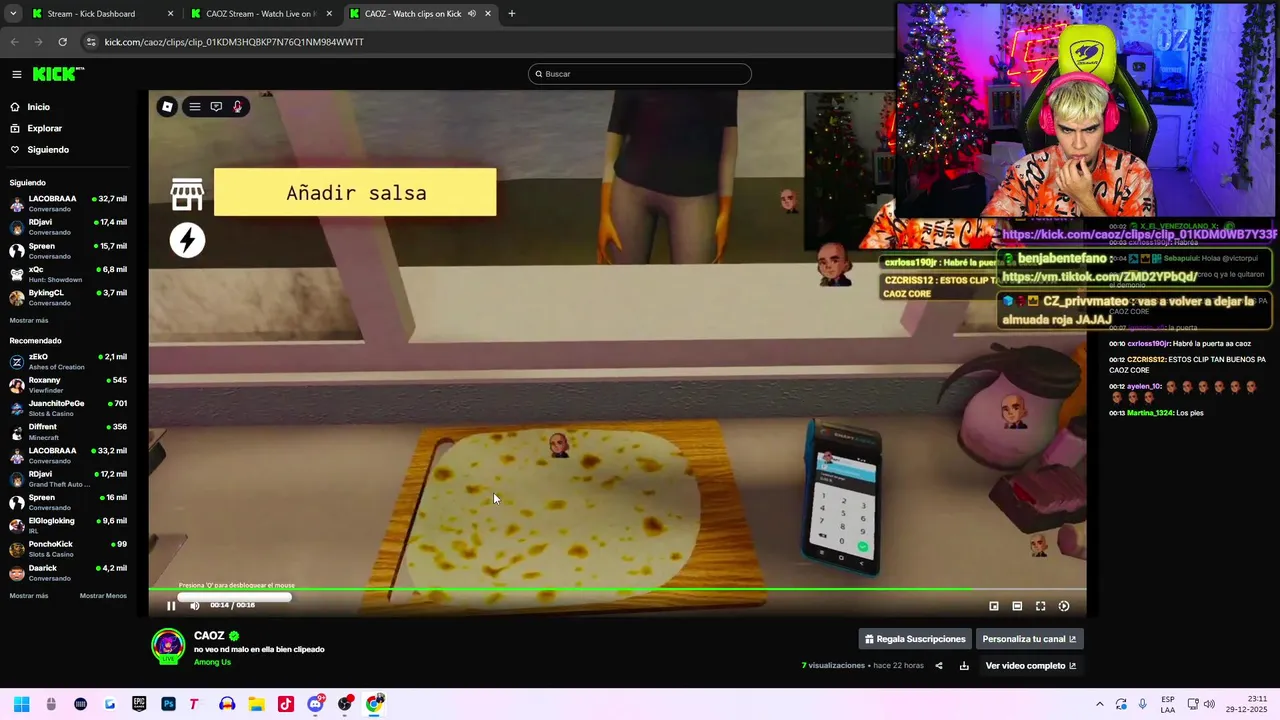
Task: Open xQc channel playing Hunt: Showdown
Action: click(68, 274)
